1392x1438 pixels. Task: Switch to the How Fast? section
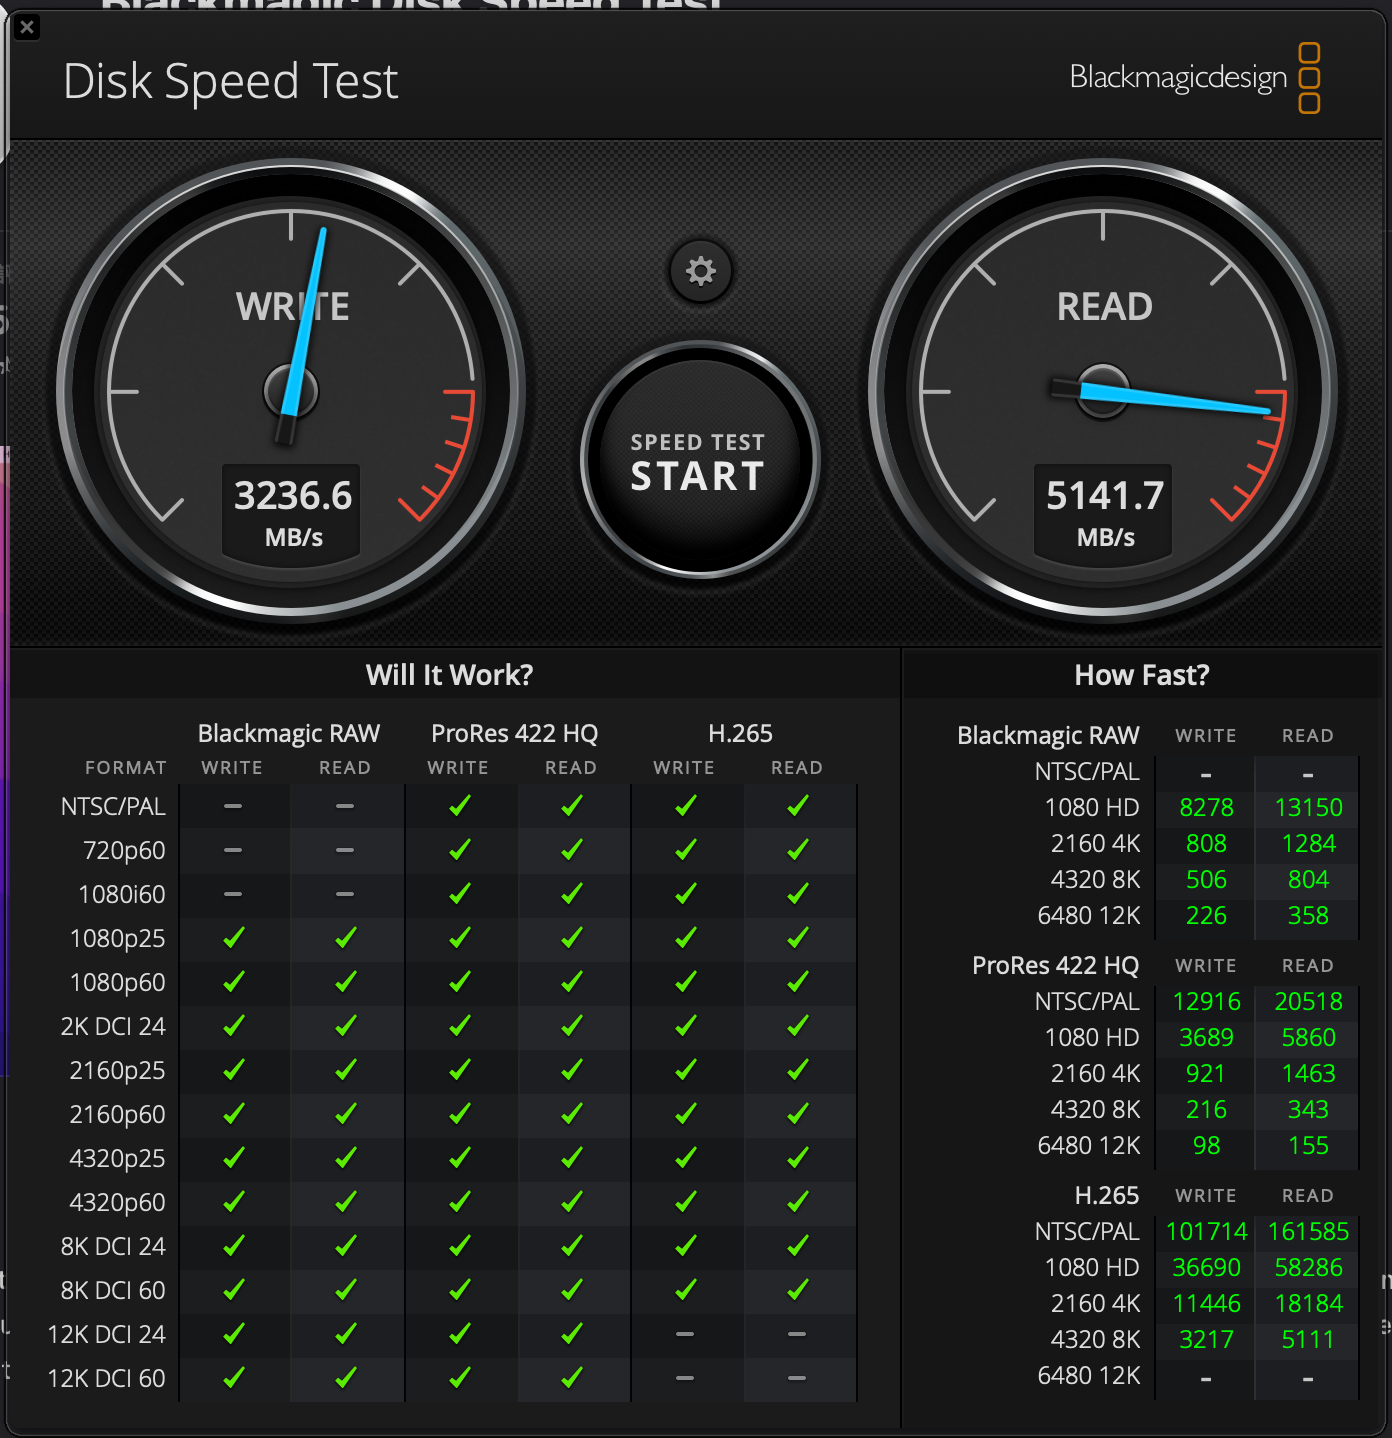[1141, 675]
